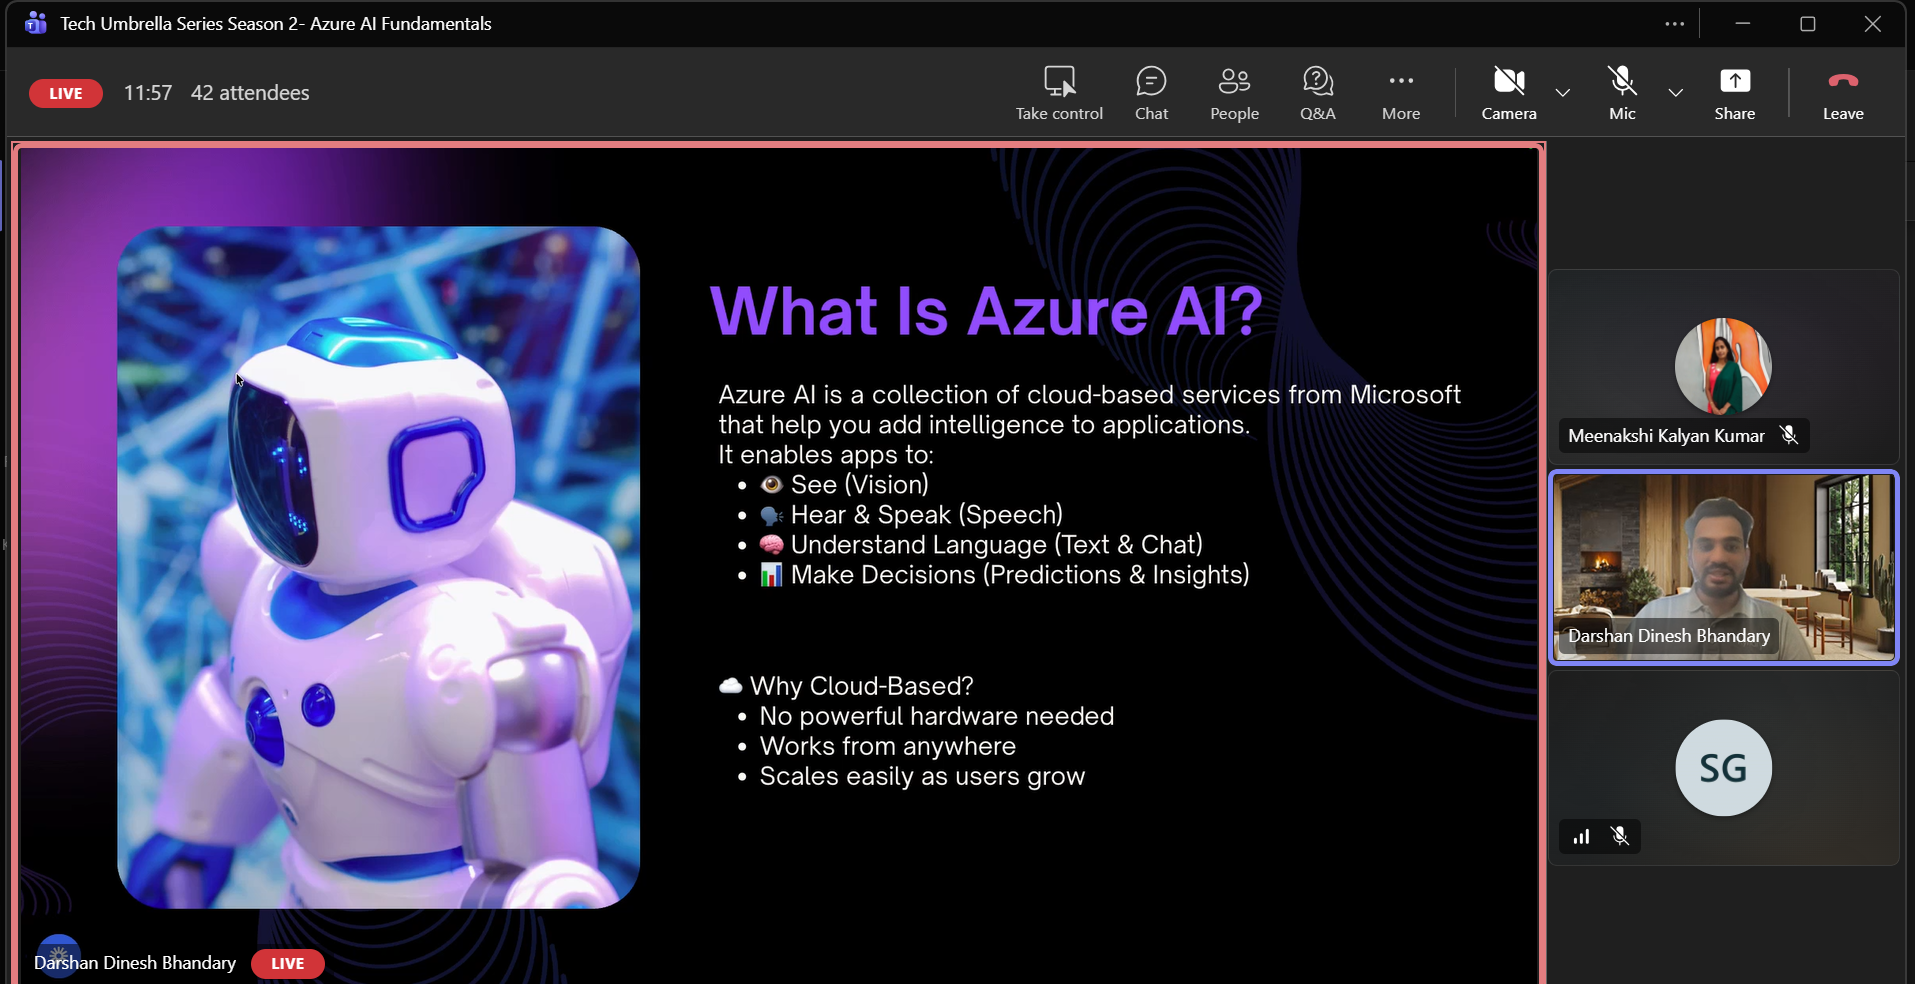Viewport: 1915px width, 984px height.
Task: Maximize the Teams meeting window
Action: tap(1808, 24)
